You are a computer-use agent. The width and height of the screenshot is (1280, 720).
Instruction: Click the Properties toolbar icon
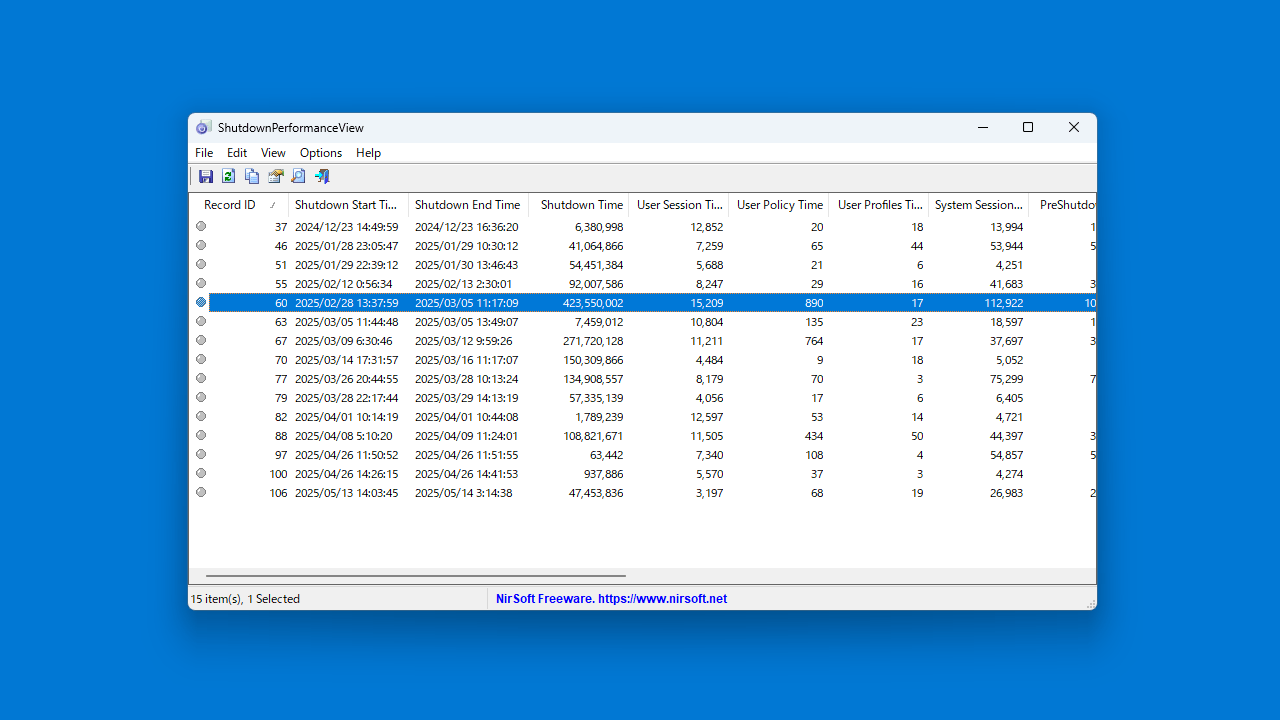click(x=275, y=176)
